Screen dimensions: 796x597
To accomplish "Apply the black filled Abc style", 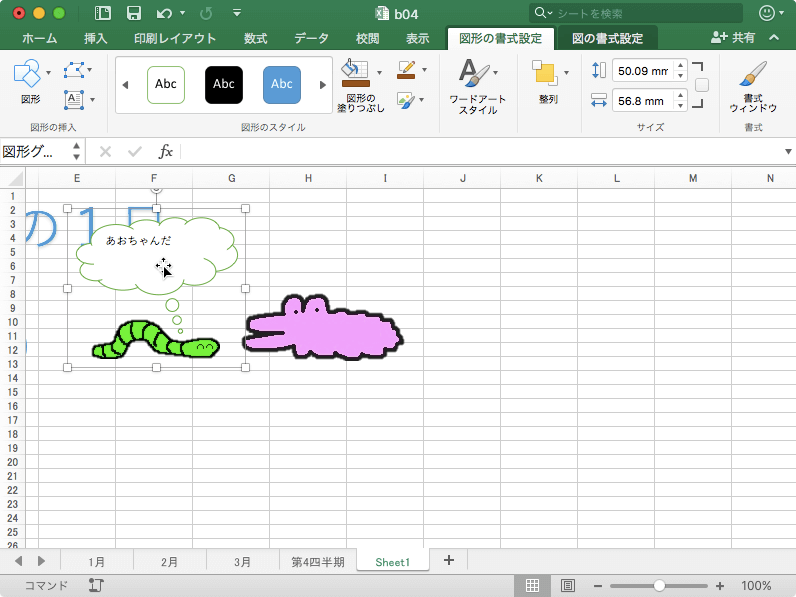I will click(x=223, y=84).
